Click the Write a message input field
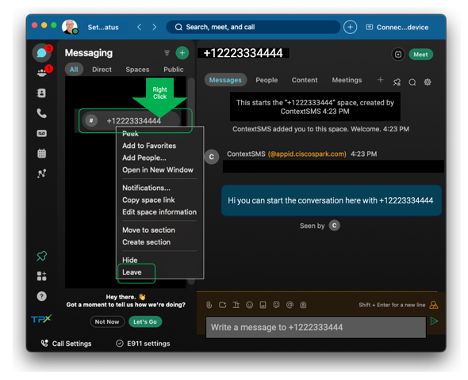The image size is (468, 380). point(316,327)
